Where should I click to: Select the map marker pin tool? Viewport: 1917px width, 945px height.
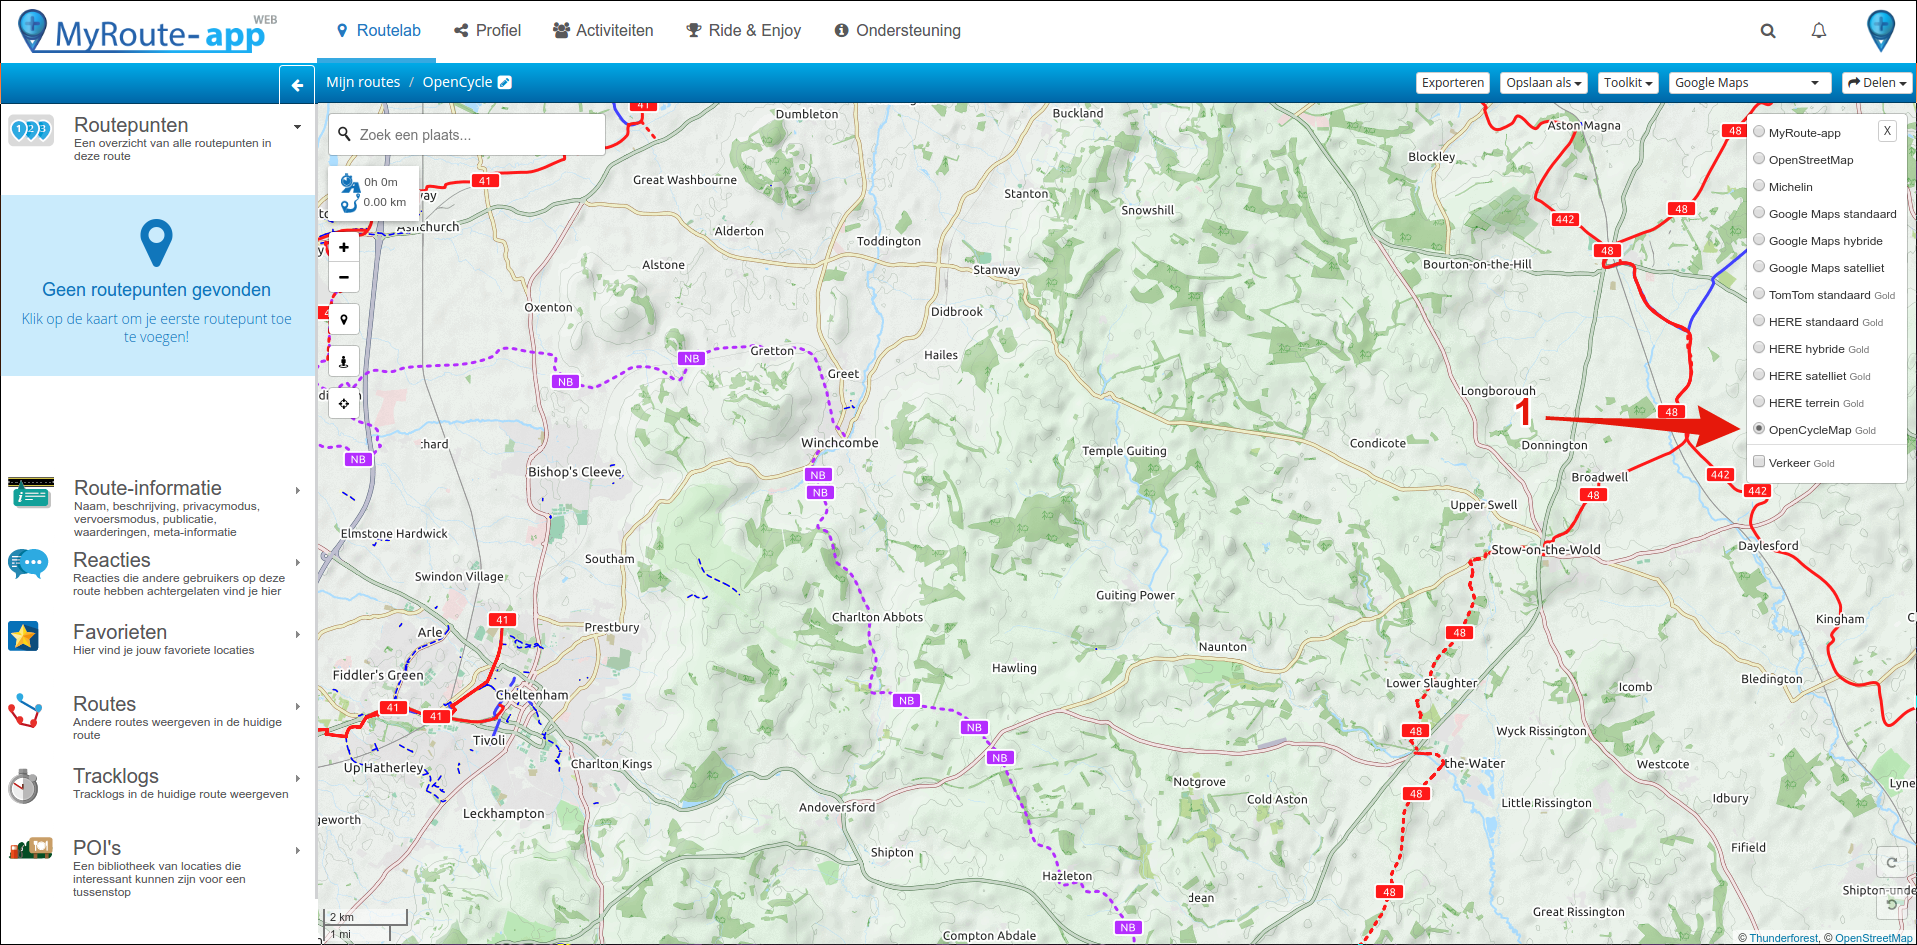pyautogui.click(x=344, y=319)
